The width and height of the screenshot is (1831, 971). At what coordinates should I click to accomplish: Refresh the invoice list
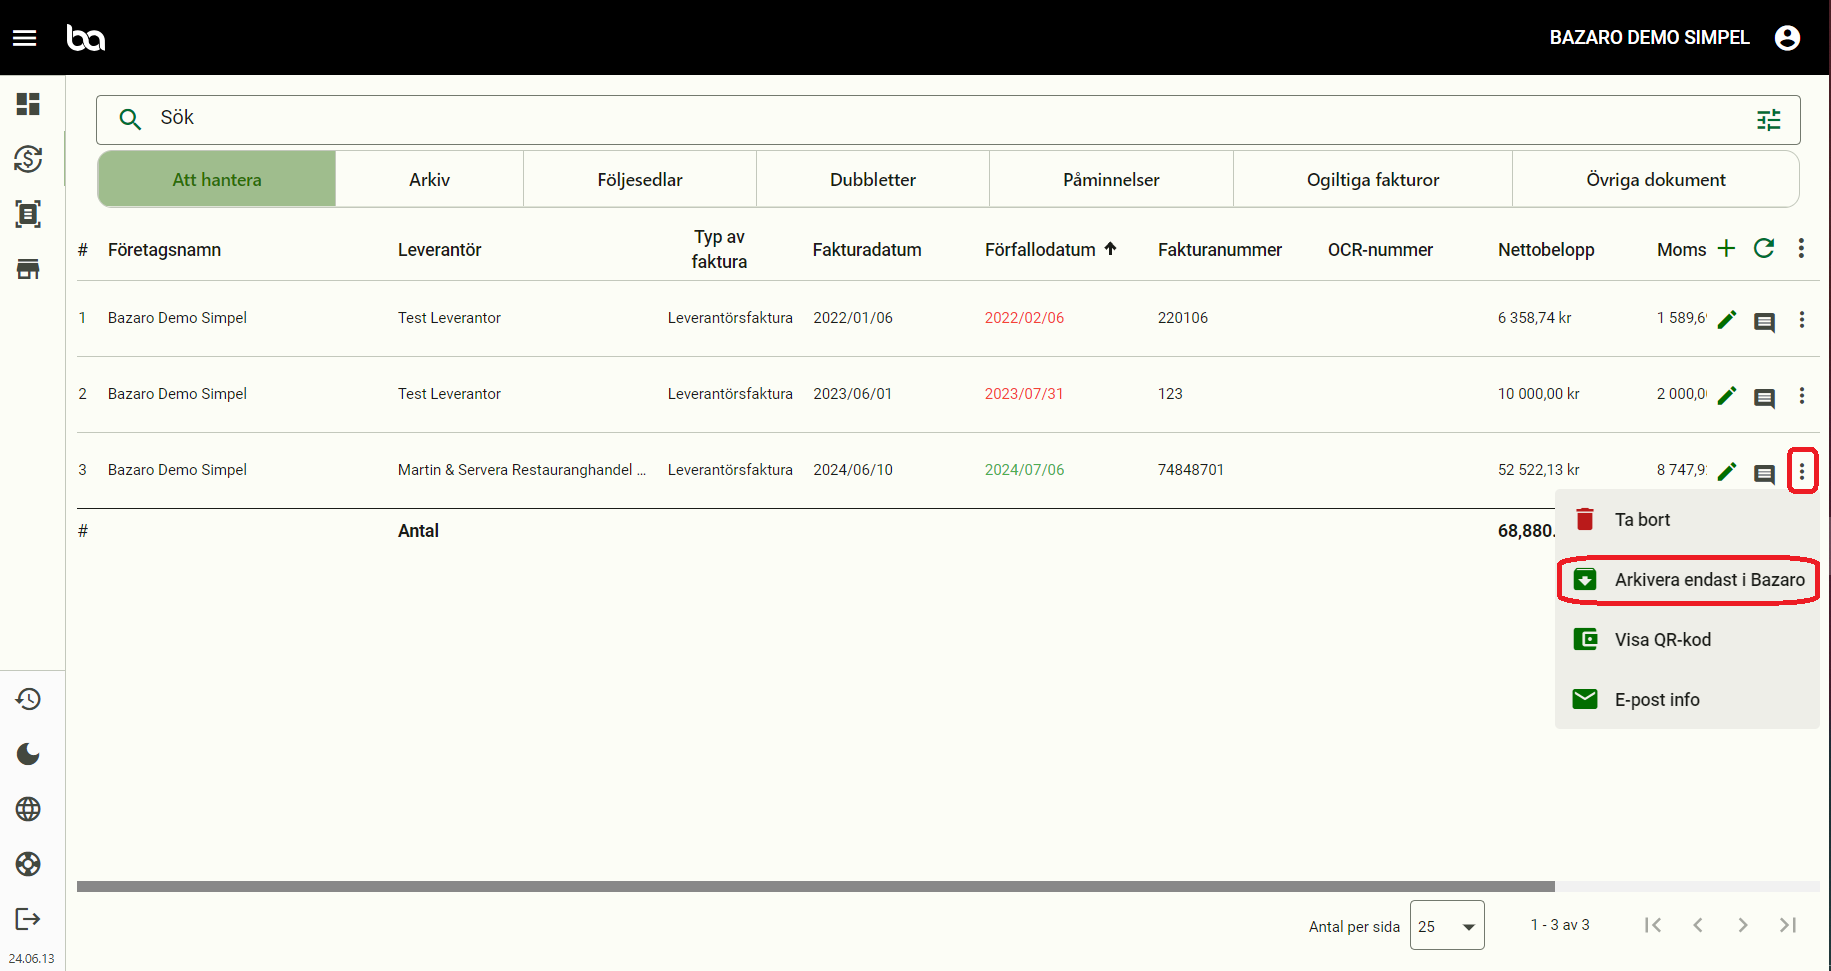pyautogui.click(x=1764, y=248)
